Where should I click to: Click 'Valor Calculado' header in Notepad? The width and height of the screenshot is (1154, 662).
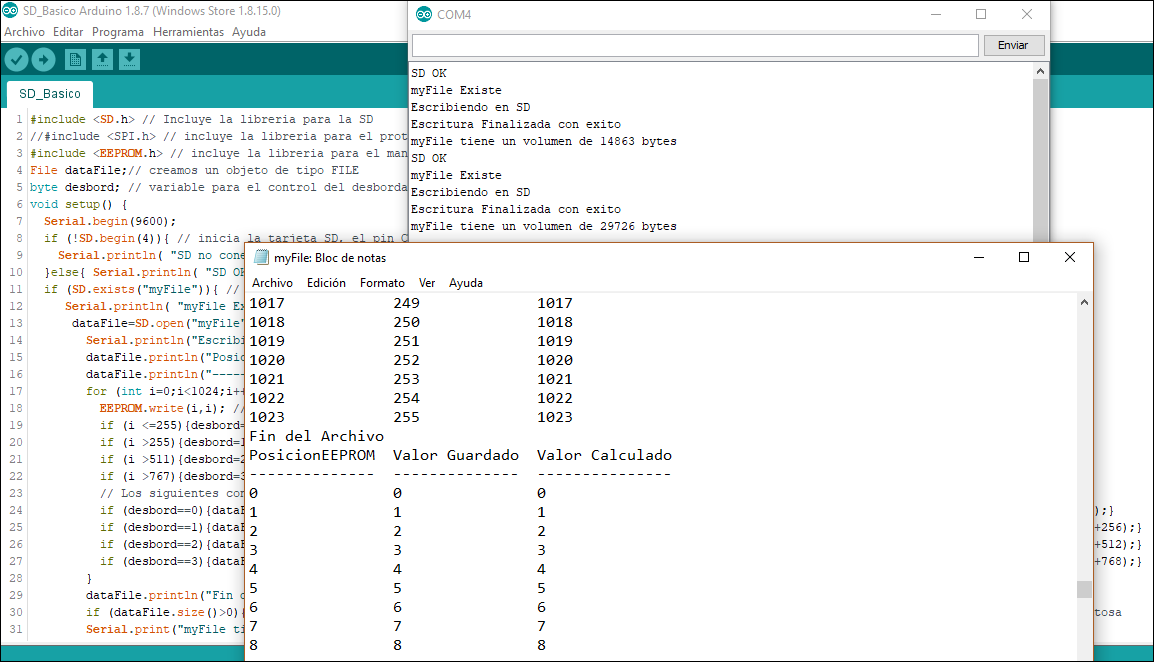(x=604, y=455)
